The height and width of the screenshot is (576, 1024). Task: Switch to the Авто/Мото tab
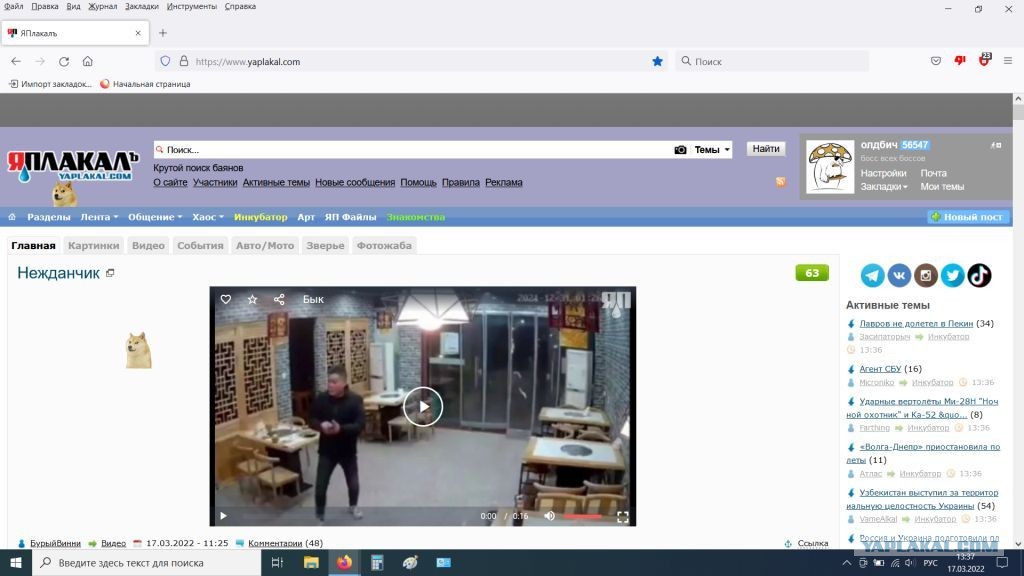(265, 246)
